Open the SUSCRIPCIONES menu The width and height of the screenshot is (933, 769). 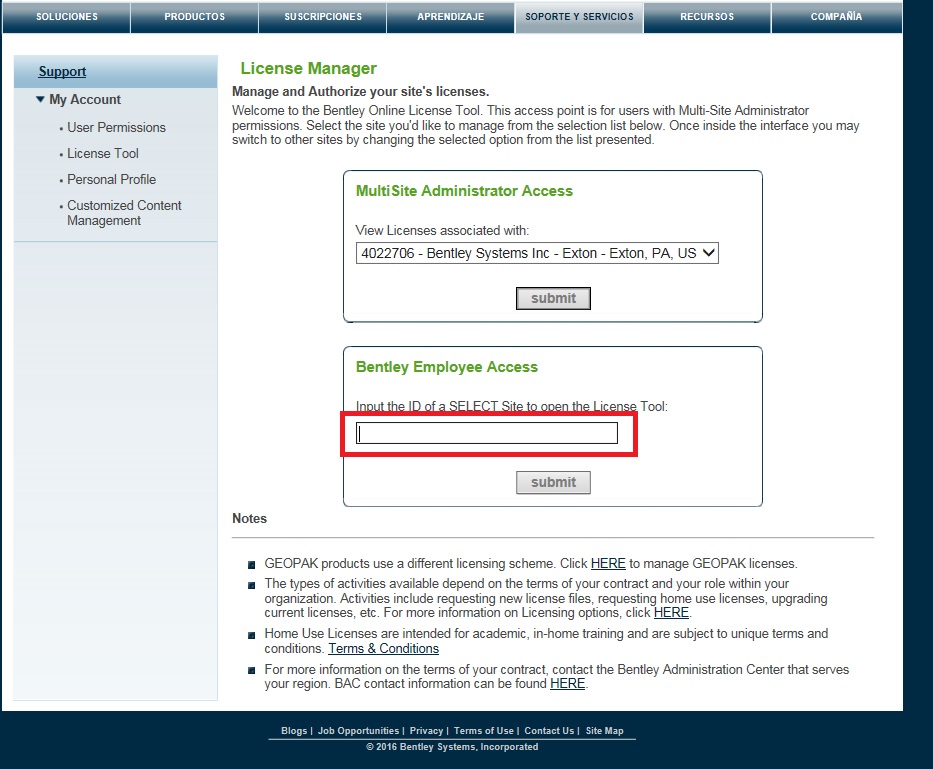pos(323,17)
